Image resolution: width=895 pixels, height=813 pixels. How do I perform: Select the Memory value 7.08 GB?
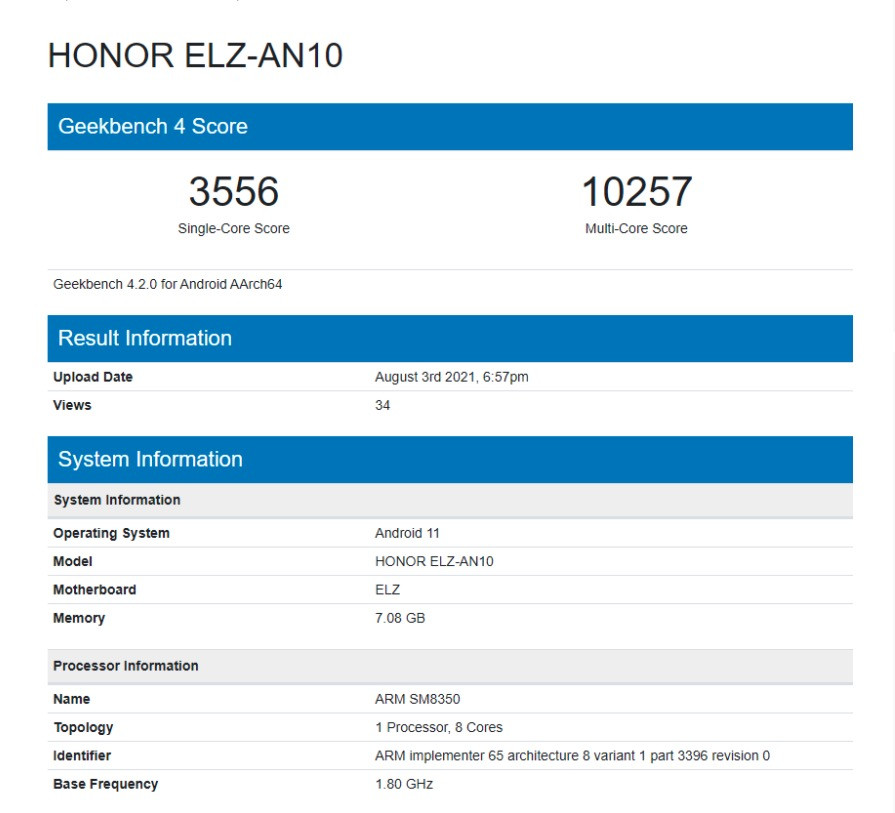(400, 618)
